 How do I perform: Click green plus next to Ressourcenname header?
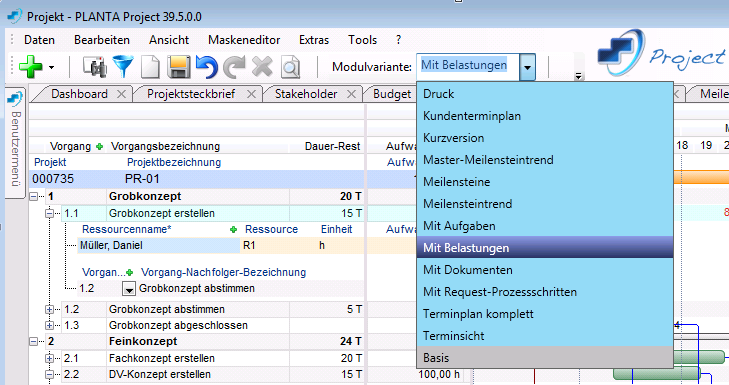pyautogui.click(x=233, y=230)
